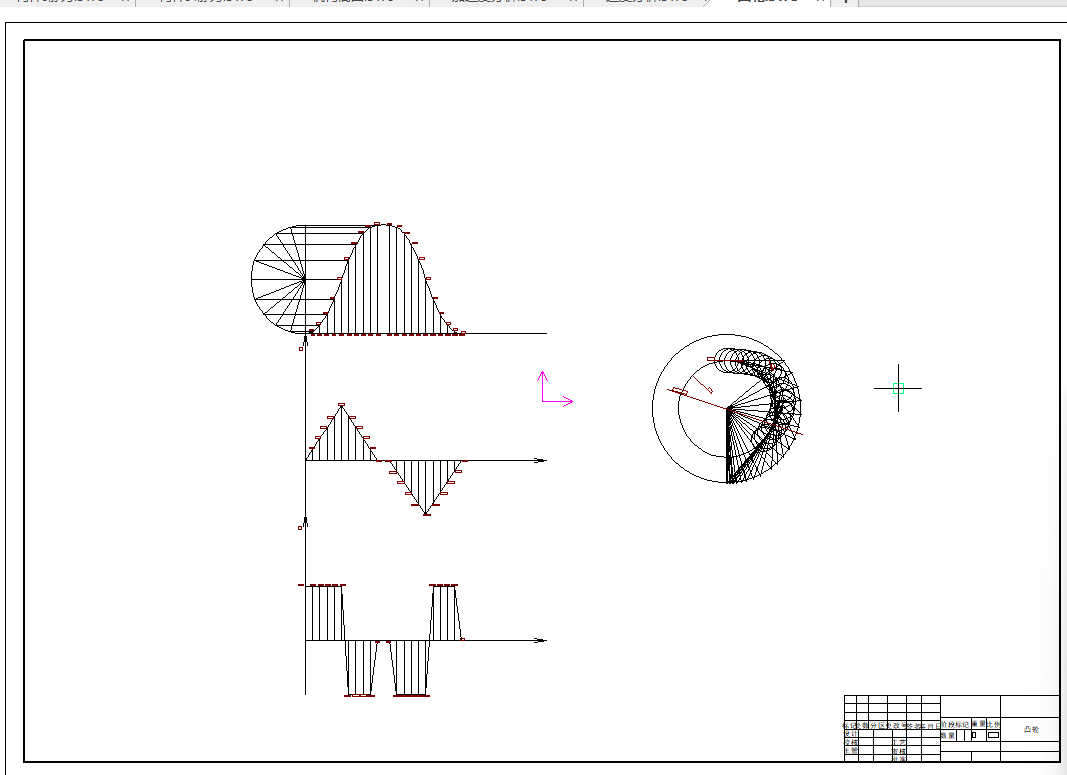Select the curved rotation arrow inside the cam
Screen dimensions: 1067x775
coord(703,383)
